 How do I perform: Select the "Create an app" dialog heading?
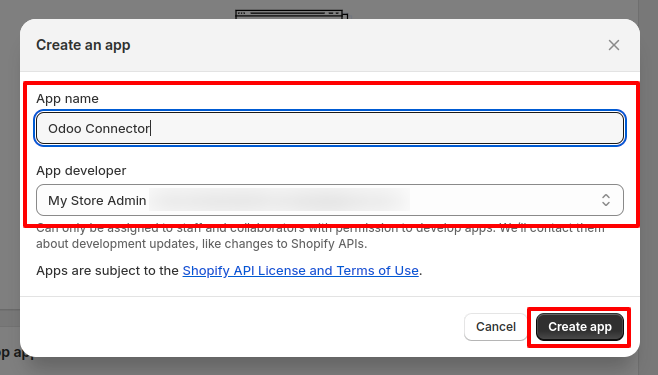(x=83, y=45)
